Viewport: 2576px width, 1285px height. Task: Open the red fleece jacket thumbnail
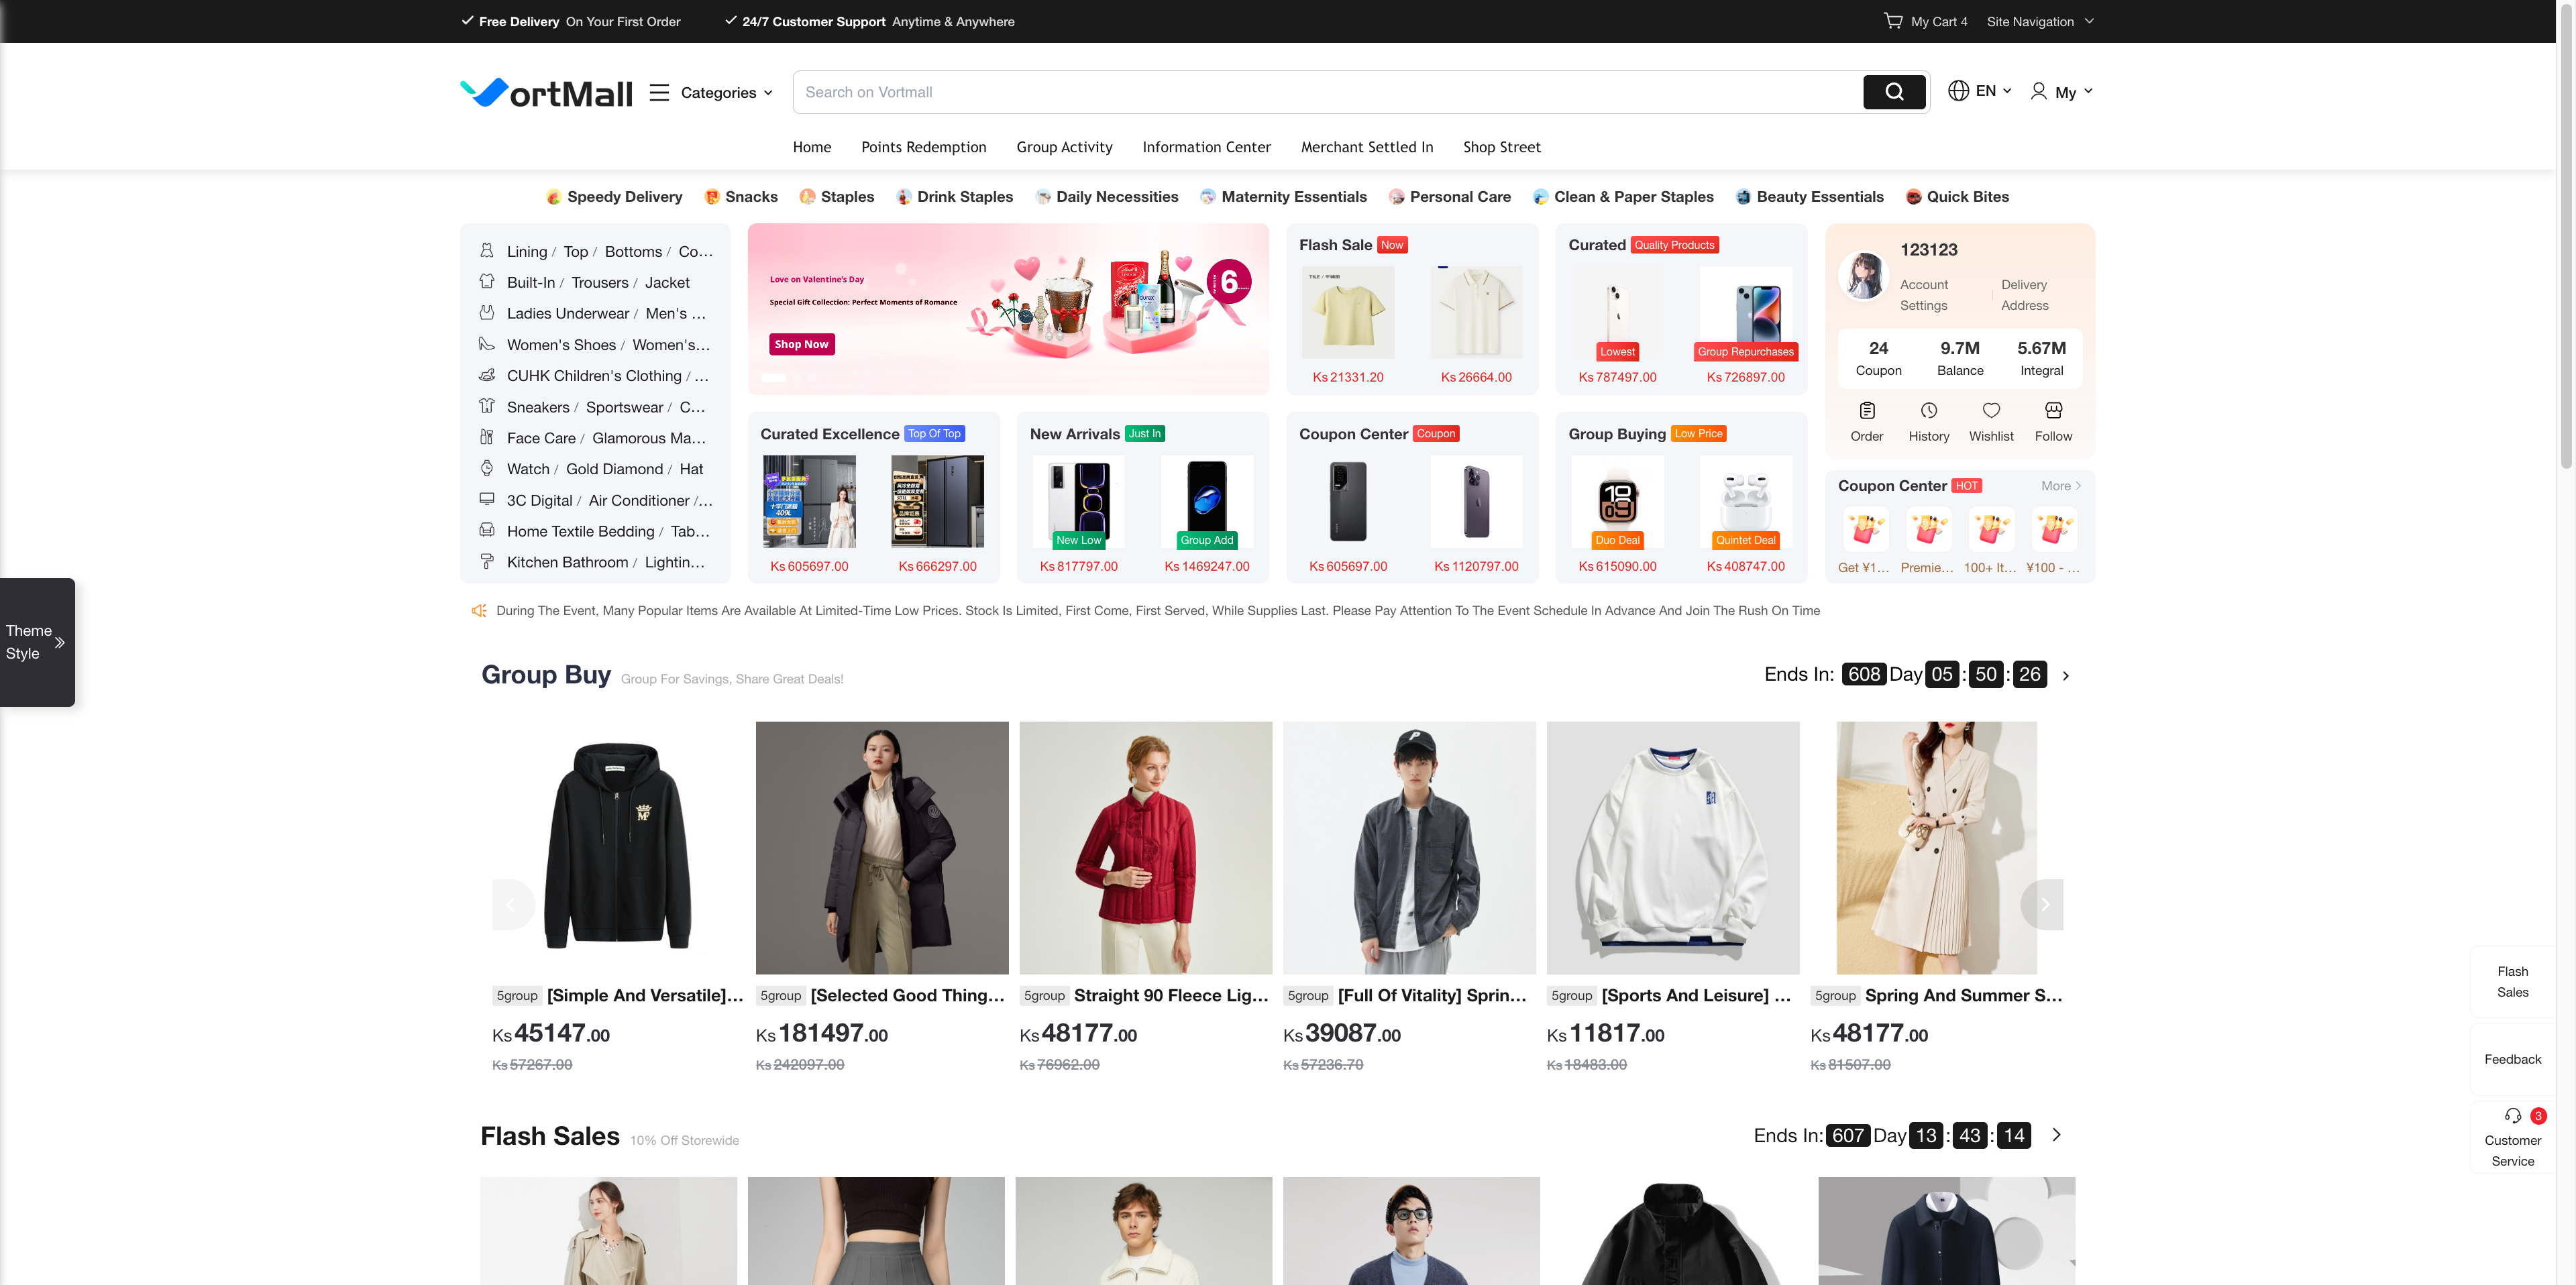(x=1145, y=848)
